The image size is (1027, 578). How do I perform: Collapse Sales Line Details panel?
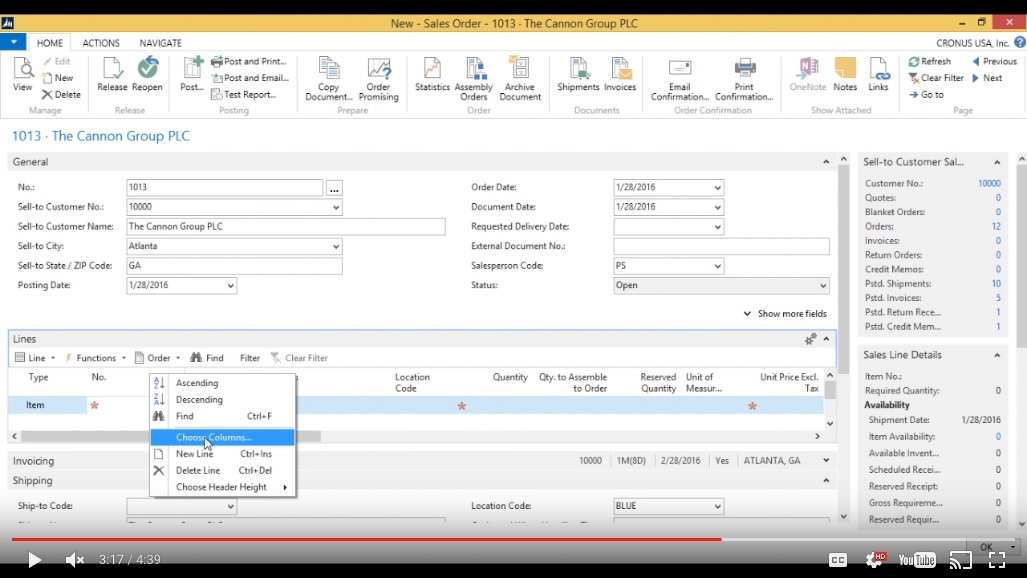click(997, 355)
